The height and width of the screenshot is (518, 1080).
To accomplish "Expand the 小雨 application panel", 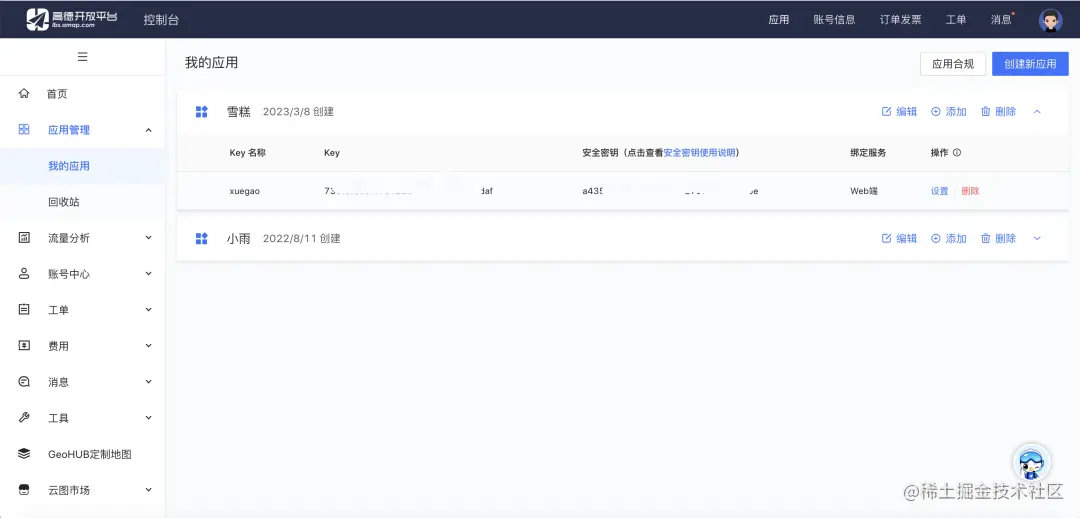I will point(1037,238).
